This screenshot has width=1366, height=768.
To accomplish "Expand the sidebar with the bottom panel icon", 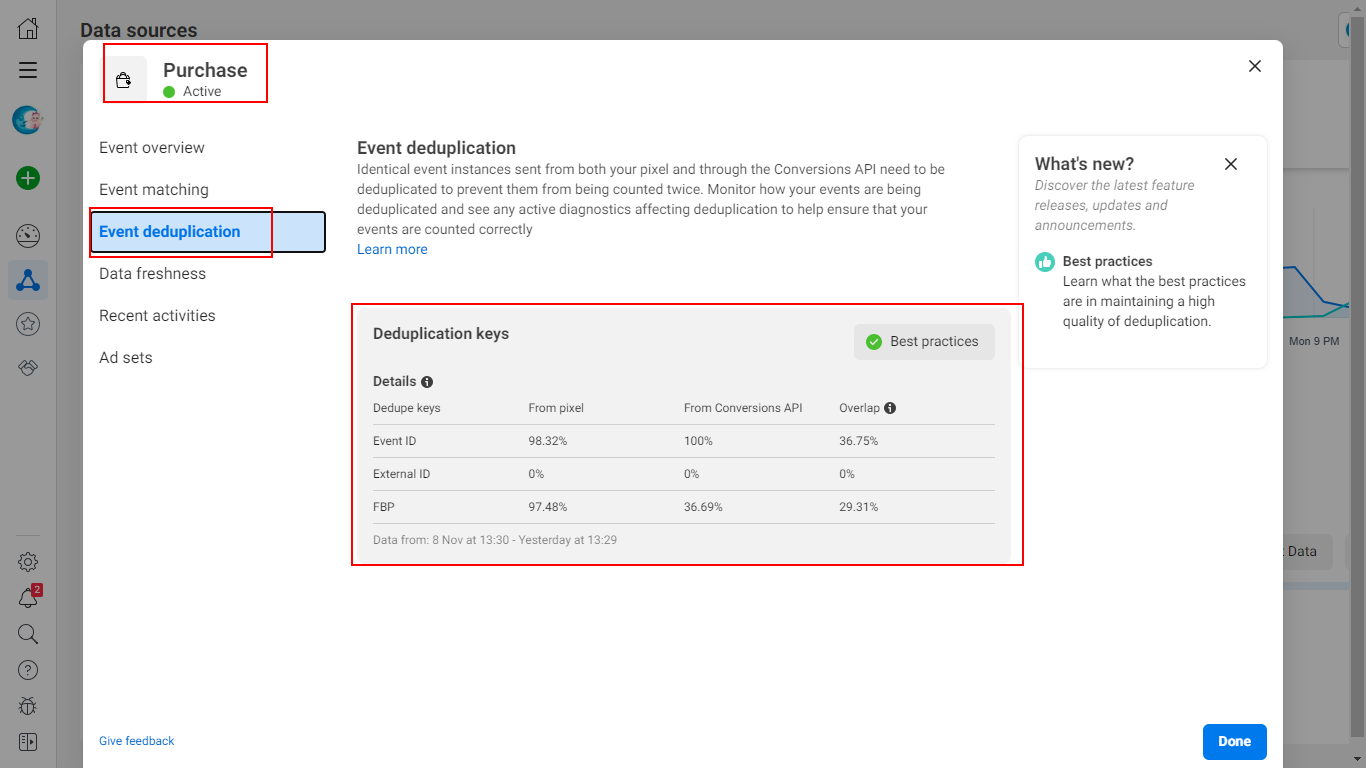I will click(x=27, y=741).
